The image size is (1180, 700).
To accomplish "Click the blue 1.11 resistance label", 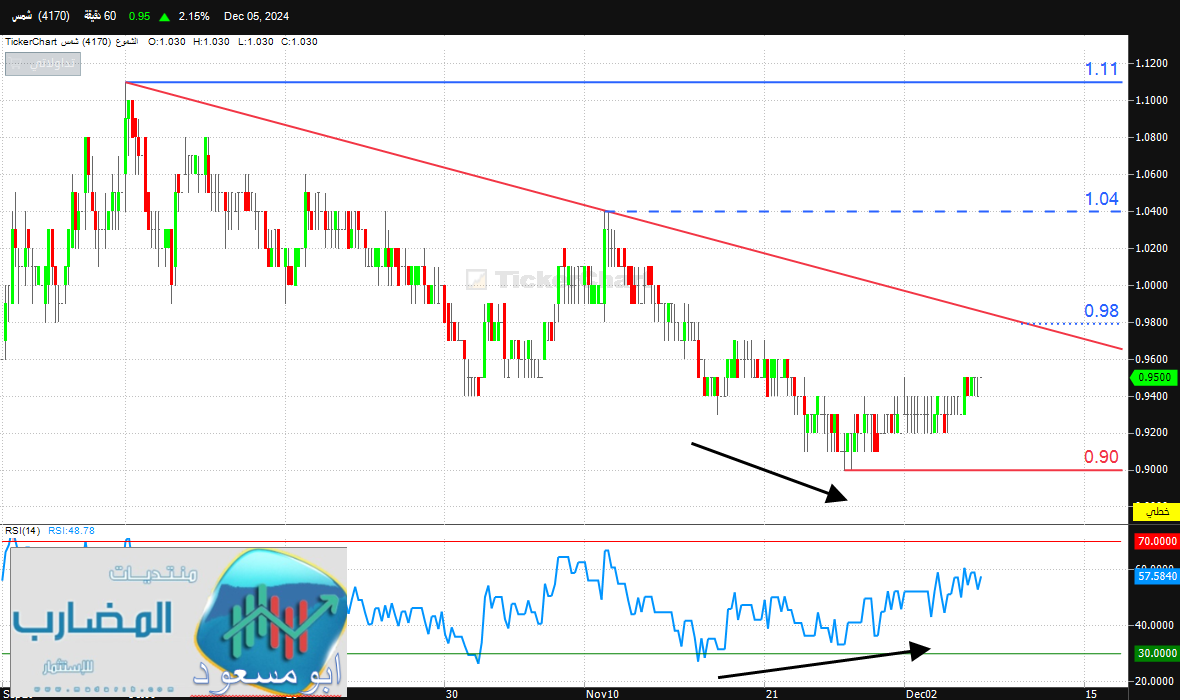I will (1101, 68).
